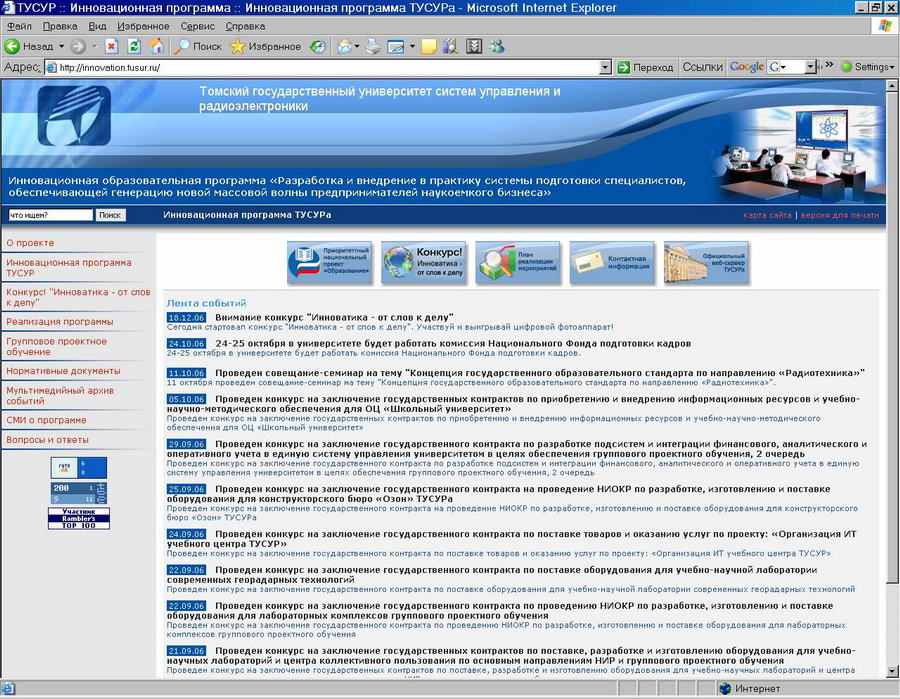Click the green Settings circle icon
This screenshot has height=699, width=900.
(x=846, y=67)
